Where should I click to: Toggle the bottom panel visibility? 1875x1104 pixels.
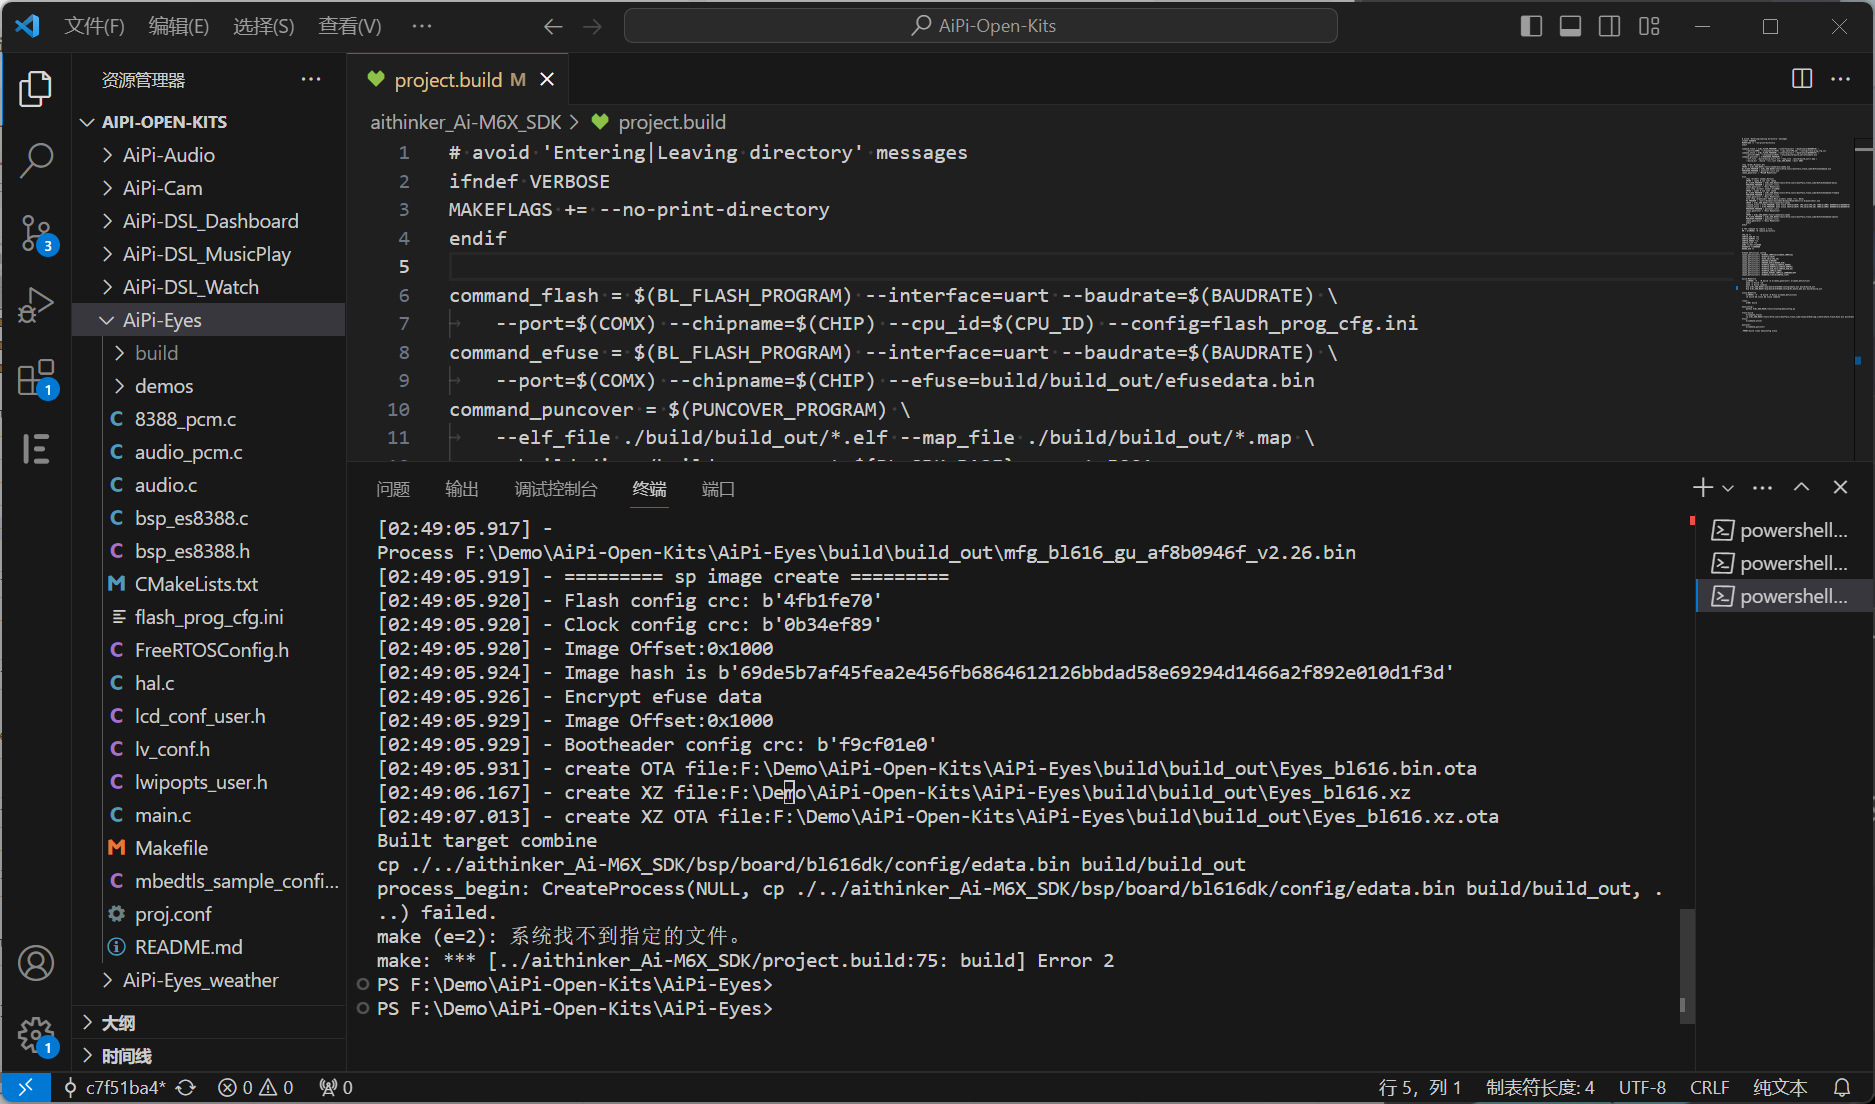[1570, 27]
